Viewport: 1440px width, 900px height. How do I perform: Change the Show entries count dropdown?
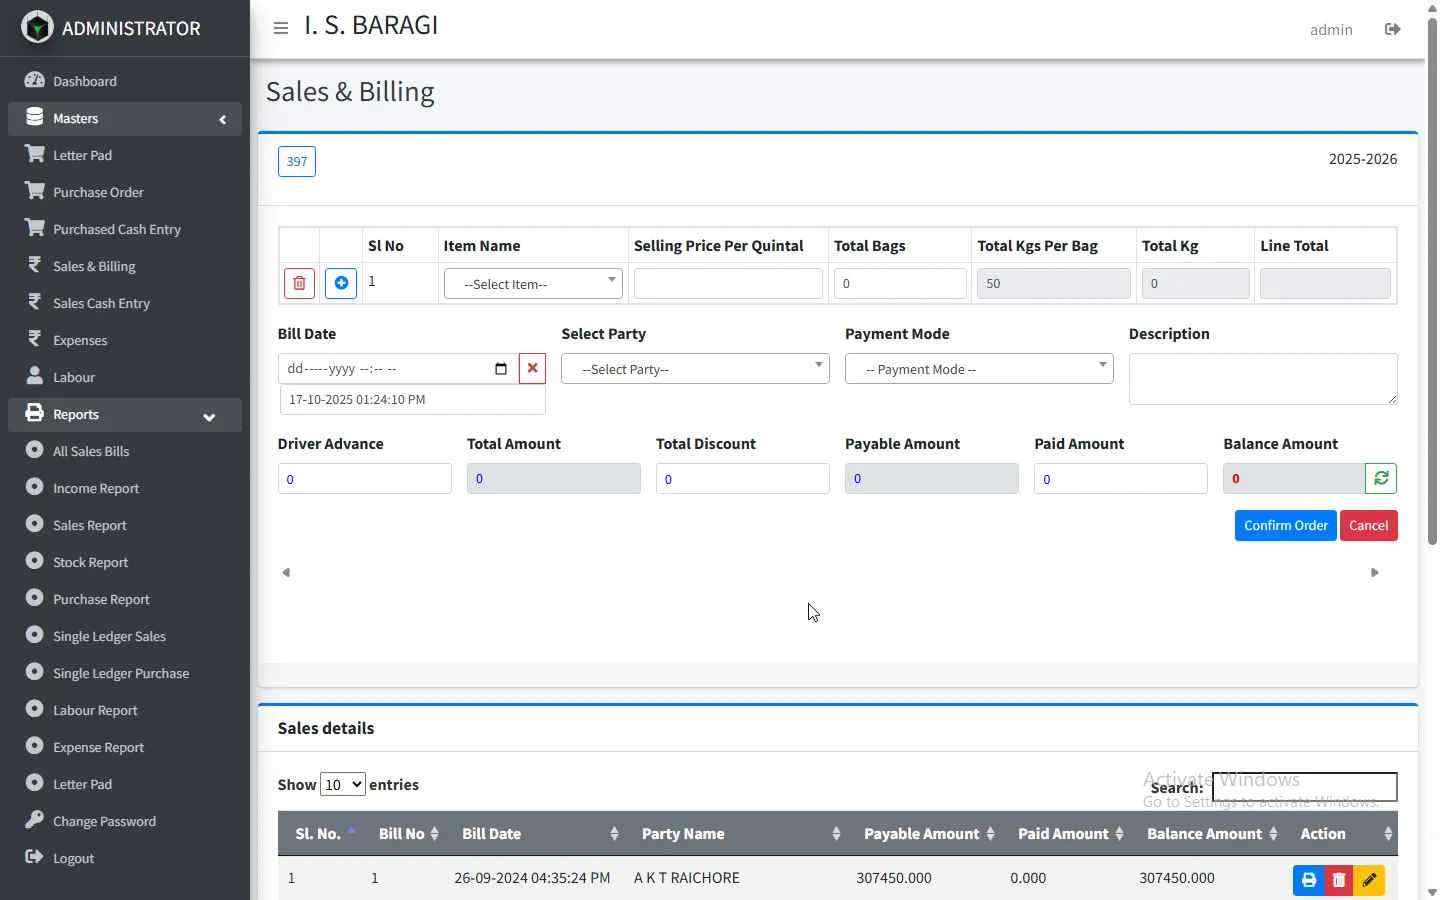342,785
